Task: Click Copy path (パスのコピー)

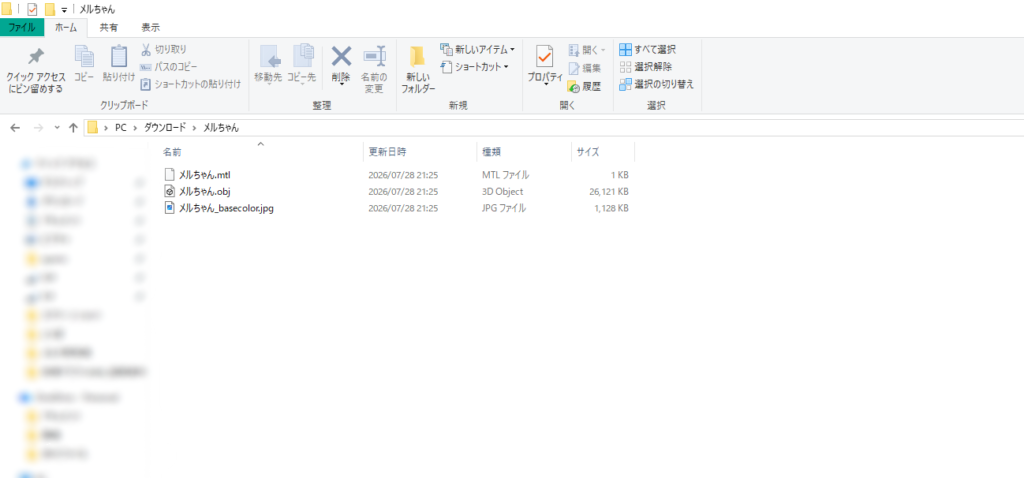Action: 168,67
